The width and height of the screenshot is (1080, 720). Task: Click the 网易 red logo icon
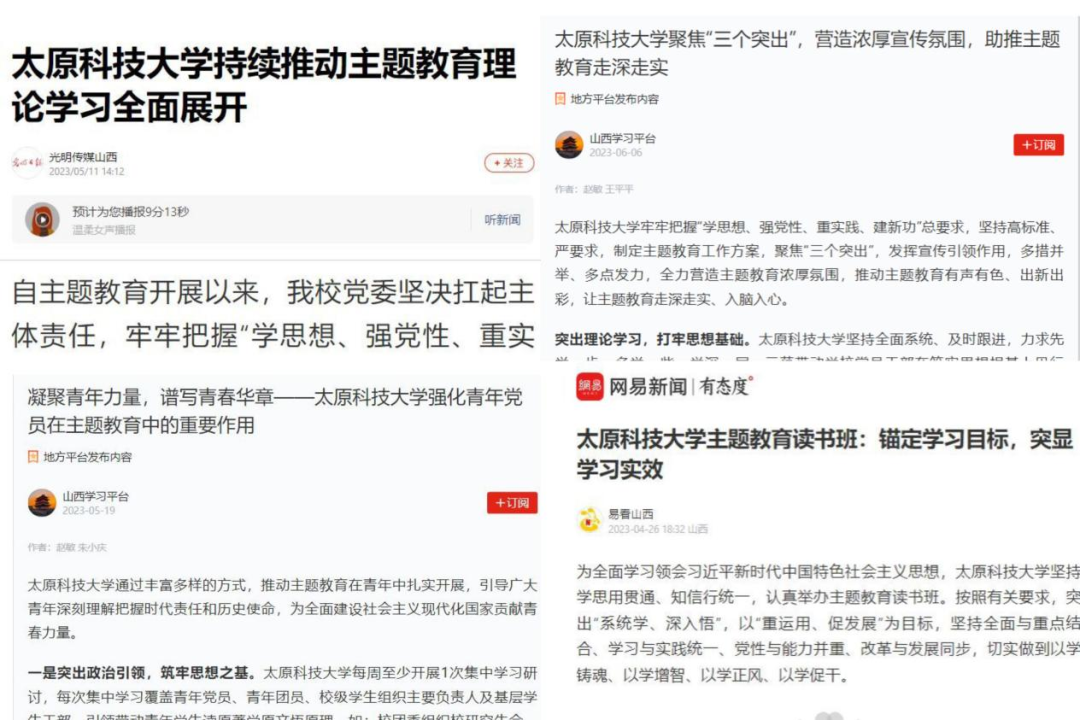click(x=590, y=387)
